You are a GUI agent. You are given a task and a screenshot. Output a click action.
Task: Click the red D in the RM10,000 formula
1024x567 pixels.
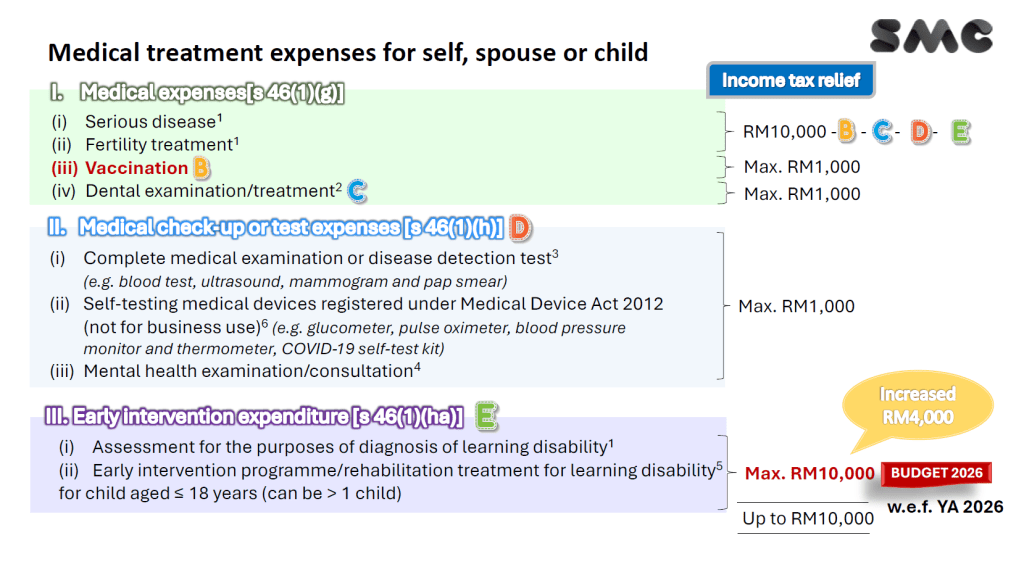click(x=920, y=131)
